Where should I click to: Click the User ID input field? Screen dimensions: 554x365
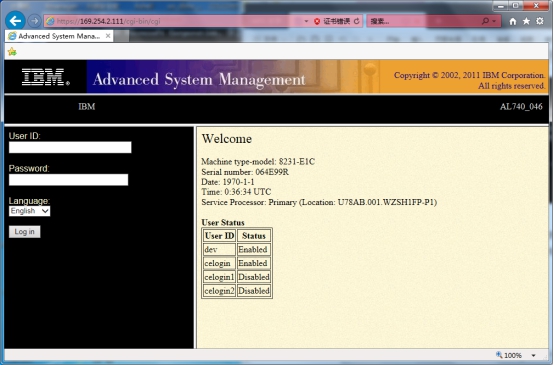pos(70,147)
